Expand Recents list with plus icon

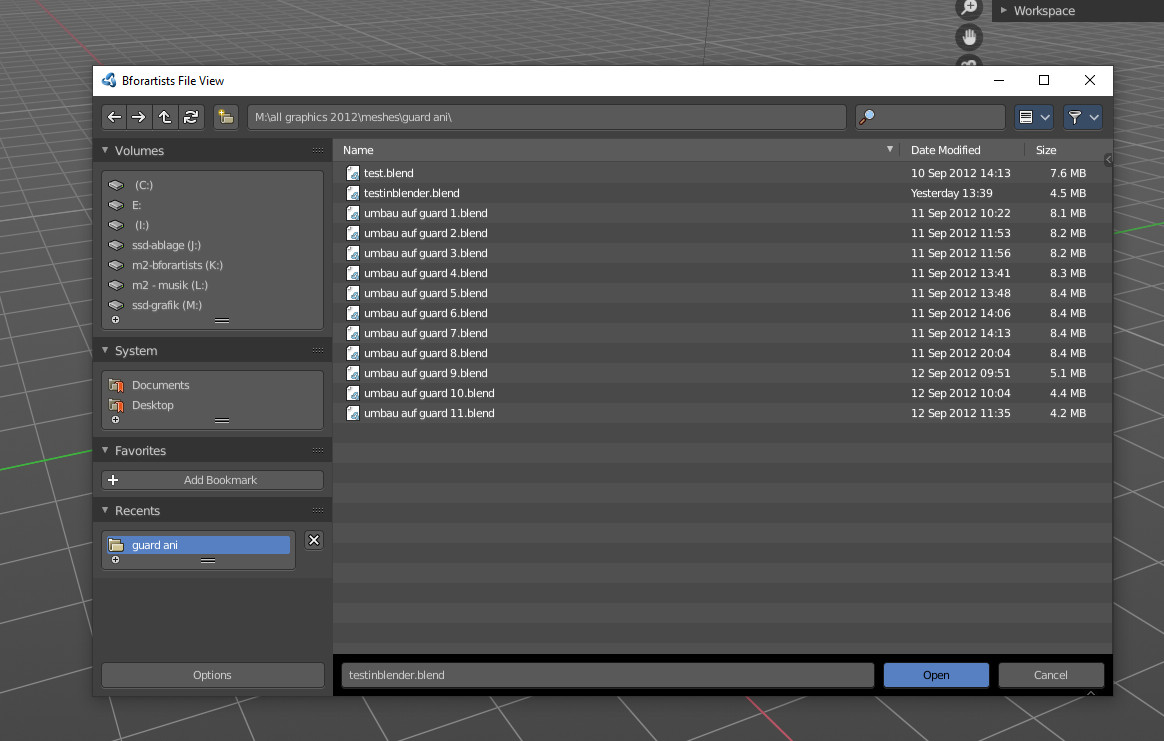[115, 560]
